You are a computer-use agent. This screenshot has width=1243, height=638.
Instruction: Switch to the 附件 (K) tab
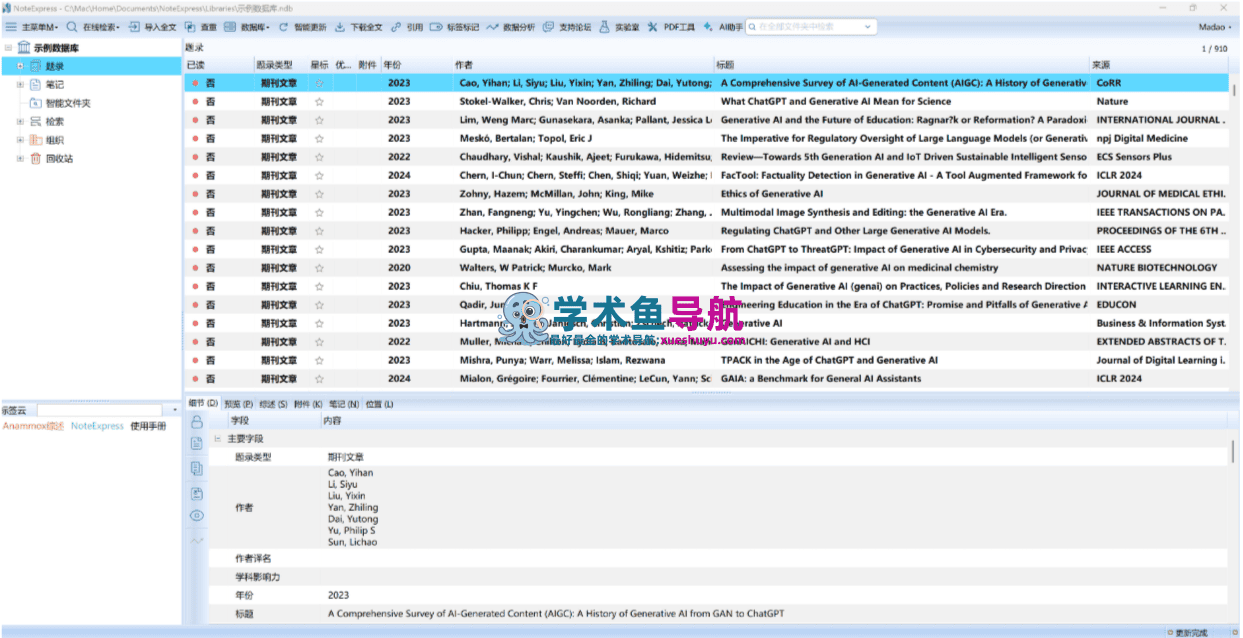click(309, 404)
